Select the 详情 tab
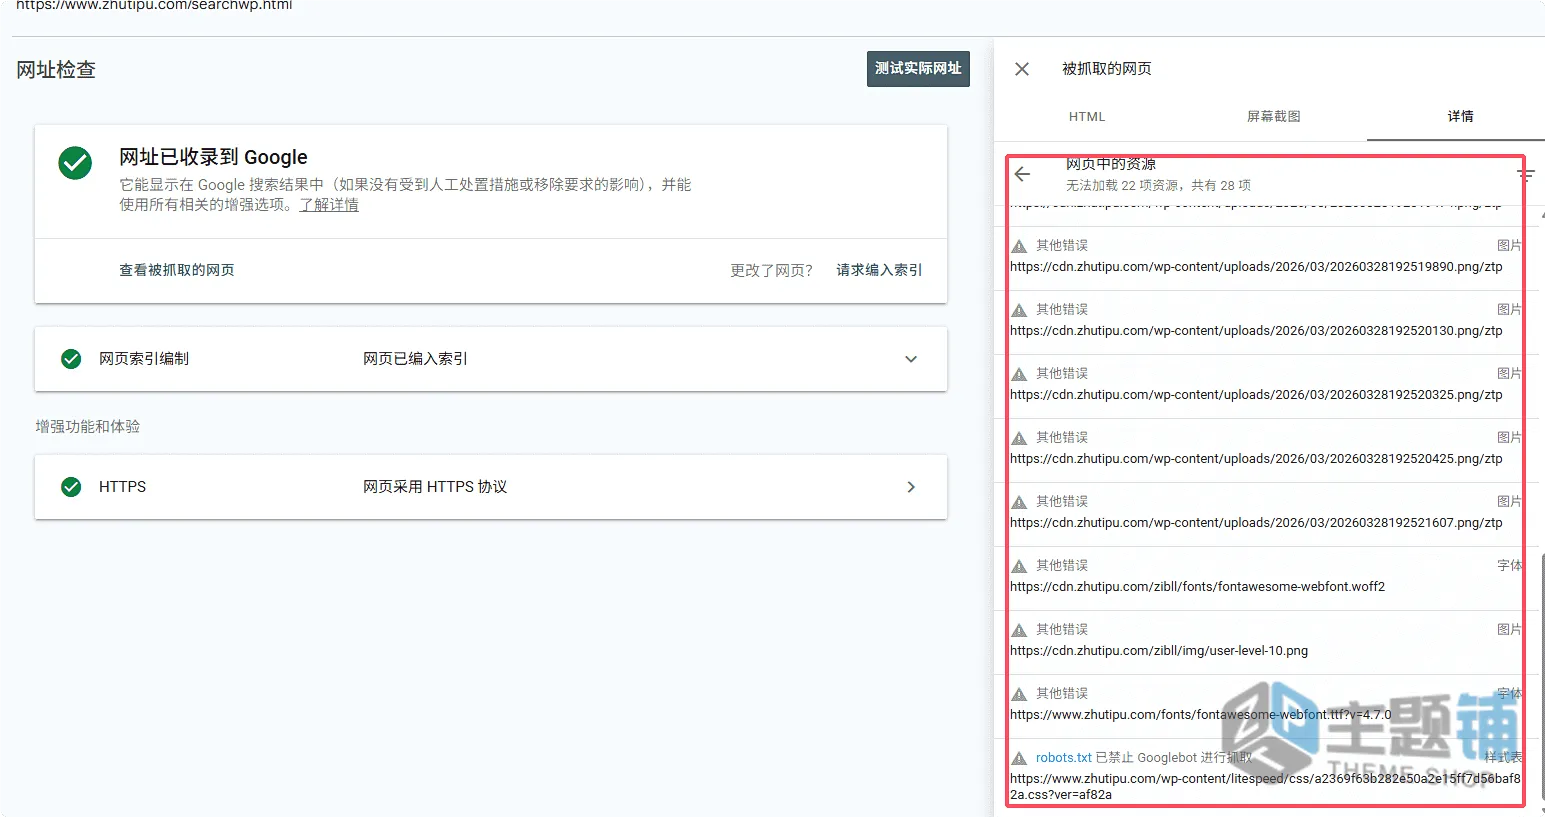The height and width of the screenshot is (817, 1545). pos(1460,117)
